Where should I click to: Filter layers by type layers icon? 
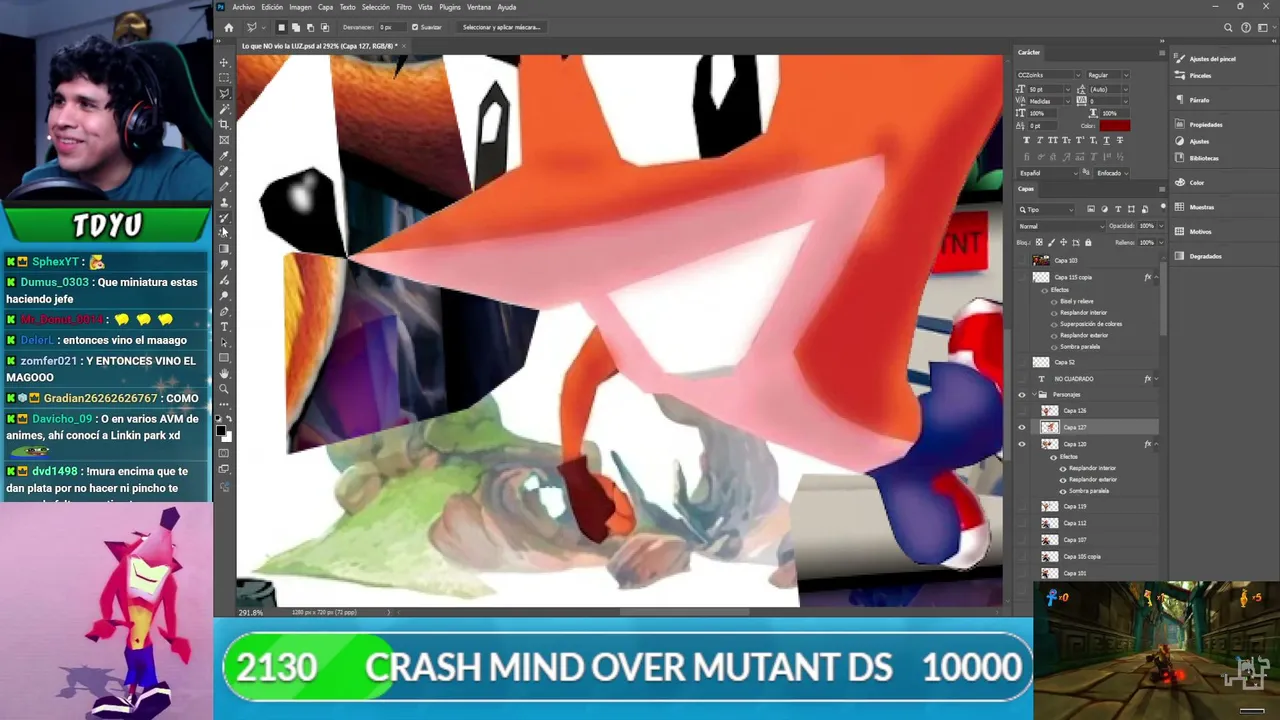(1117, 209)
